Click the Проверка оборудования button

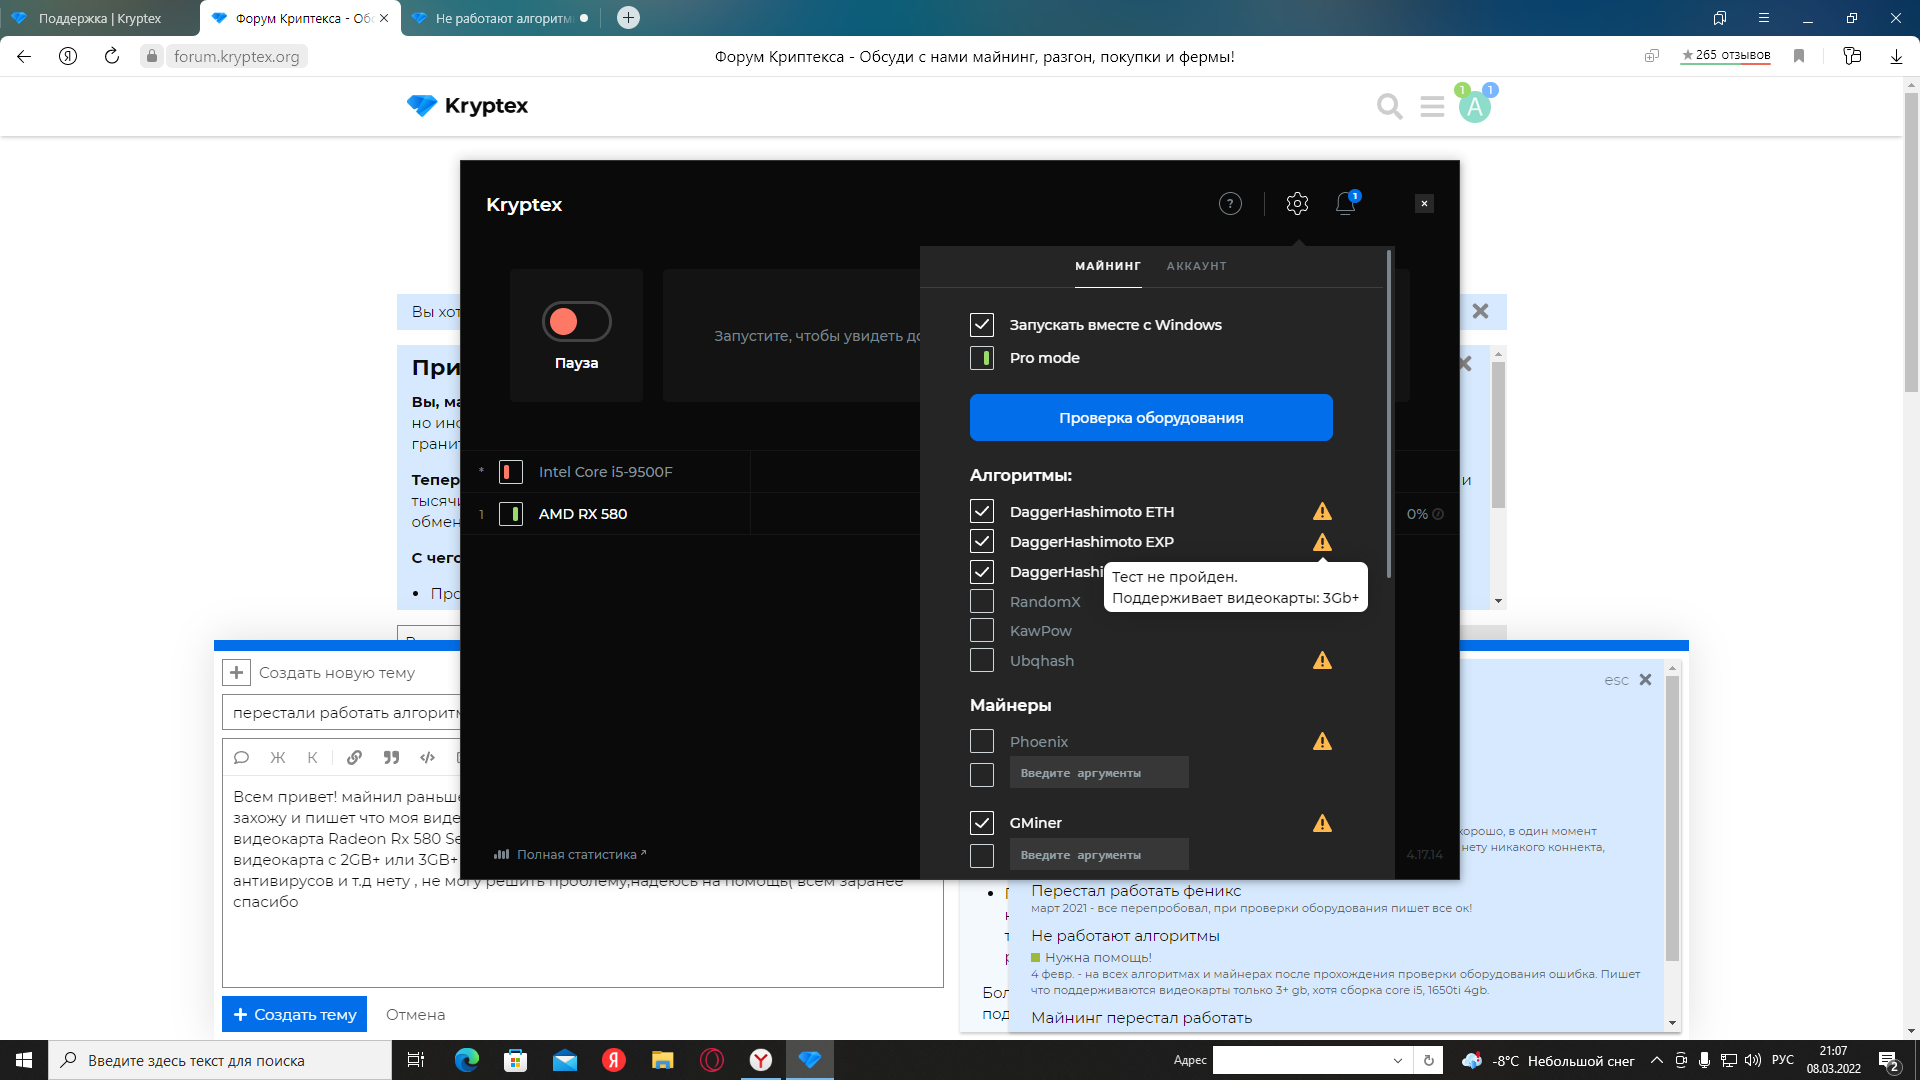[x=1151, y=417]
